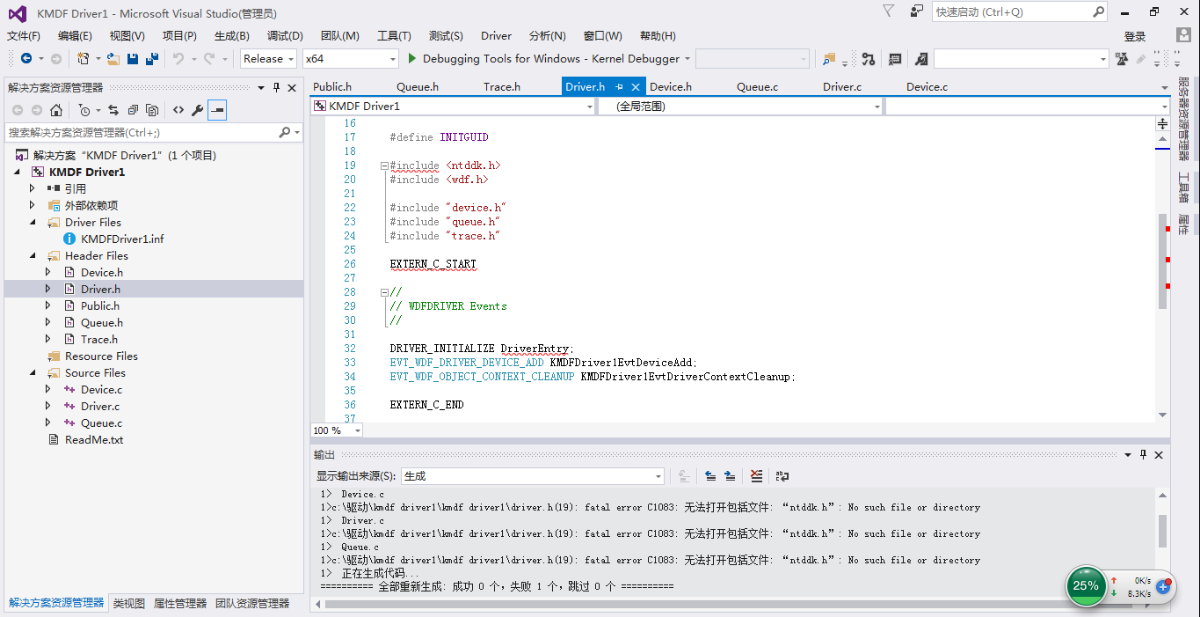1200x617 pixels.
Task: Open debugger target dropdown arrow
Action: (x=687, y=59)
